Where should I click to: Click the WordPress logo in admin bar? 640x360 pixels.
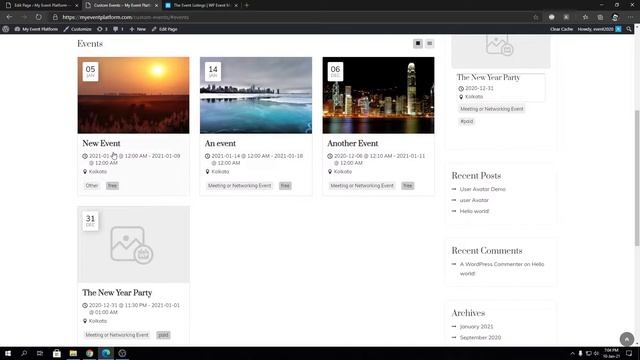(6, 29)
